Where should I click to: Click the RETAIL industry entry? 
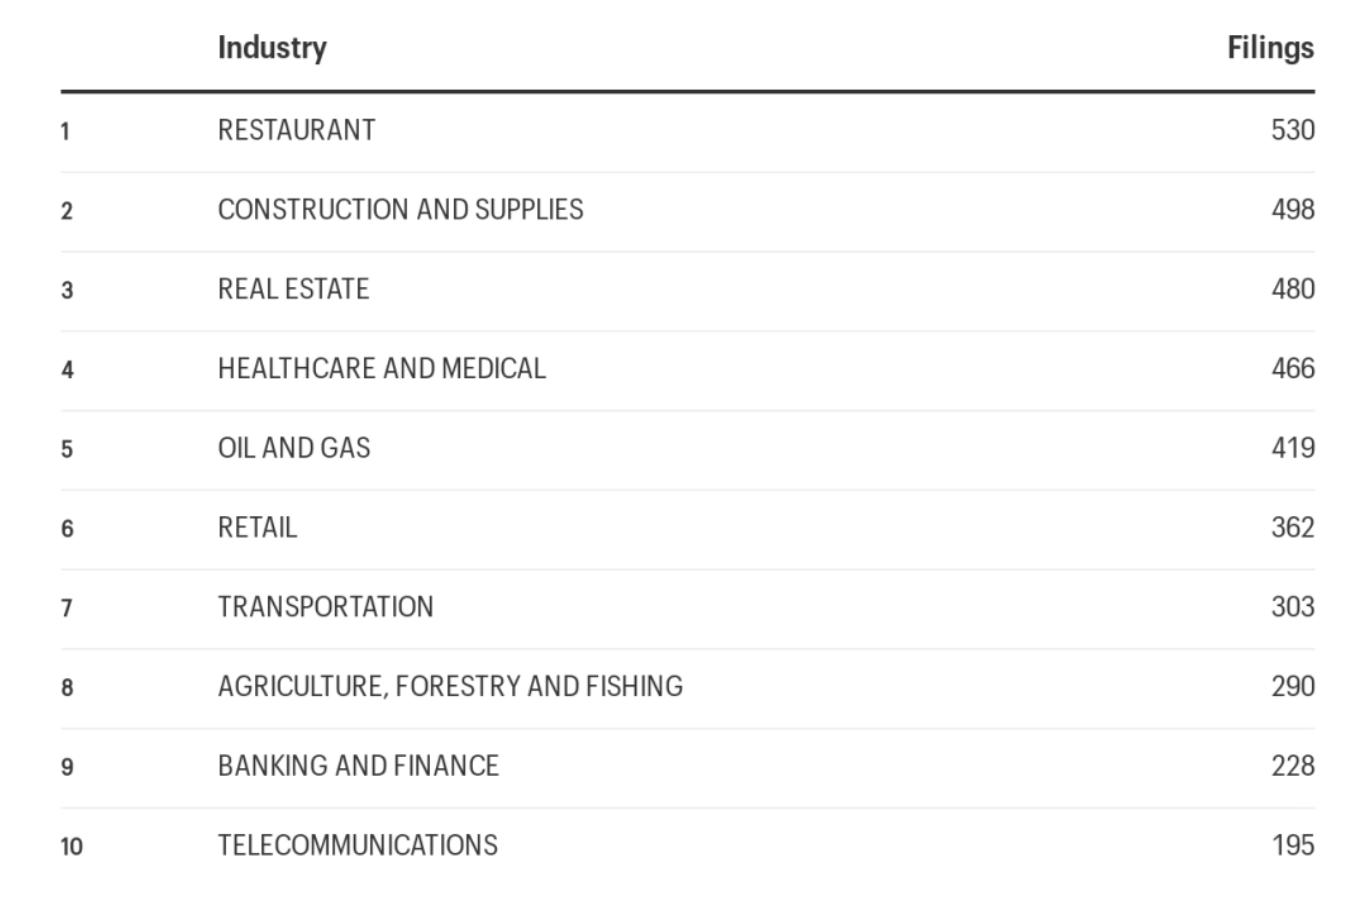click(257, 527)
